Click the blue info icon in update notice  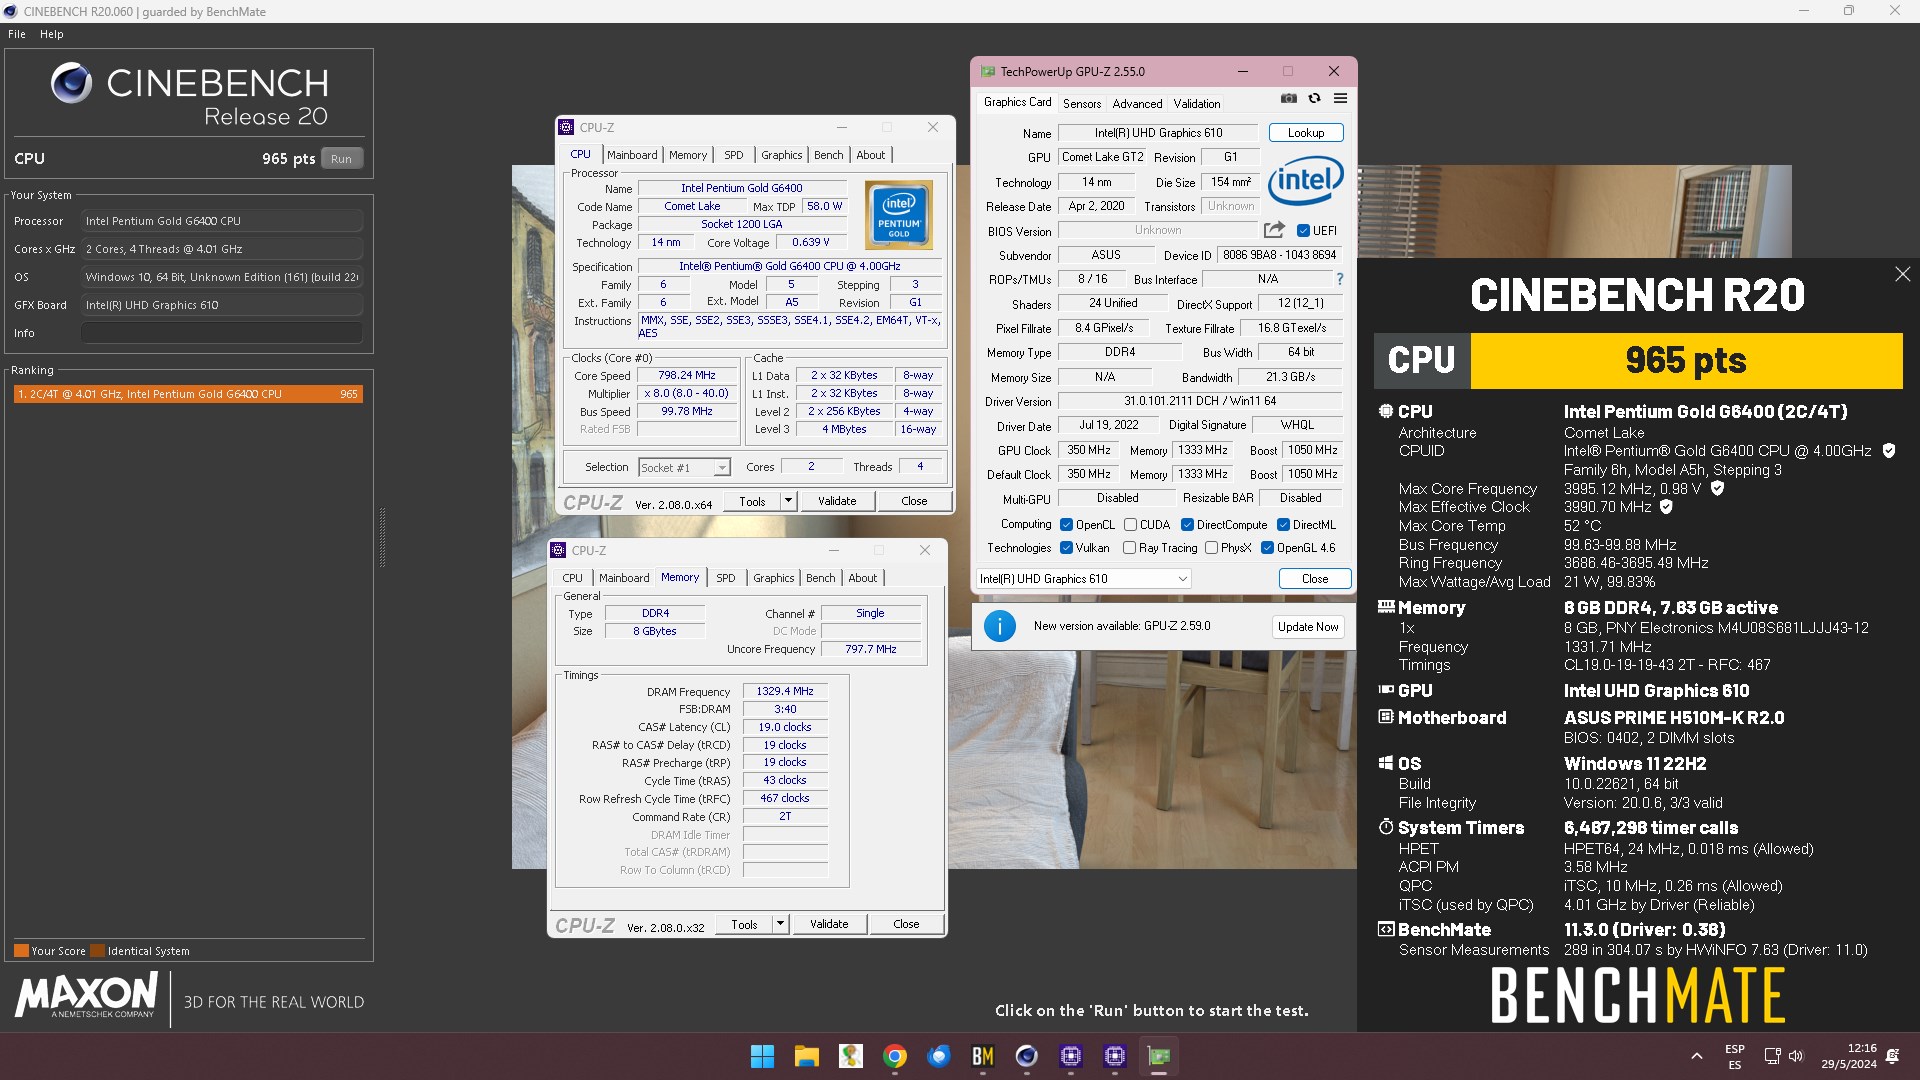999,626
